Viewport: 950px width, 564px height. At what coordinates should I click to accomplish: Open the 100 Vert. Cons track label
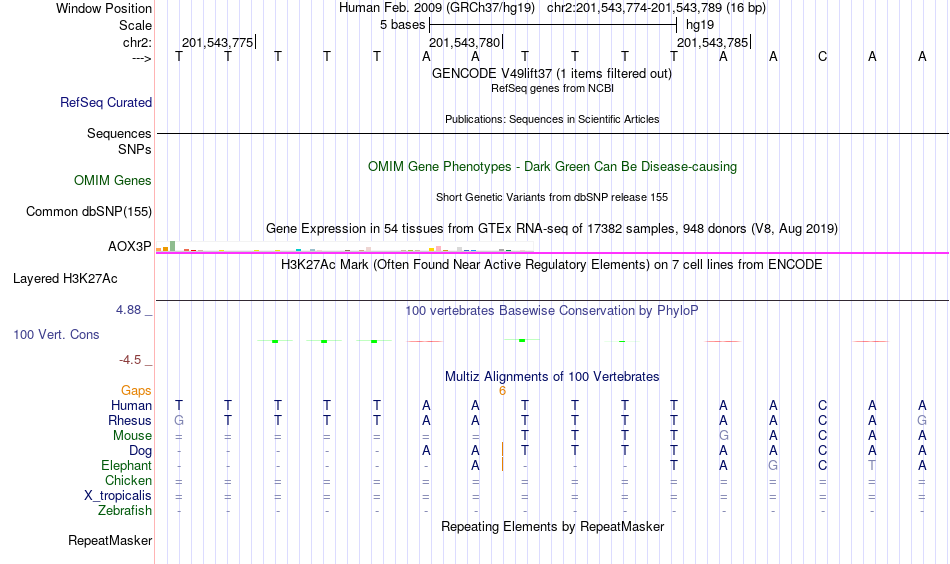56,334
